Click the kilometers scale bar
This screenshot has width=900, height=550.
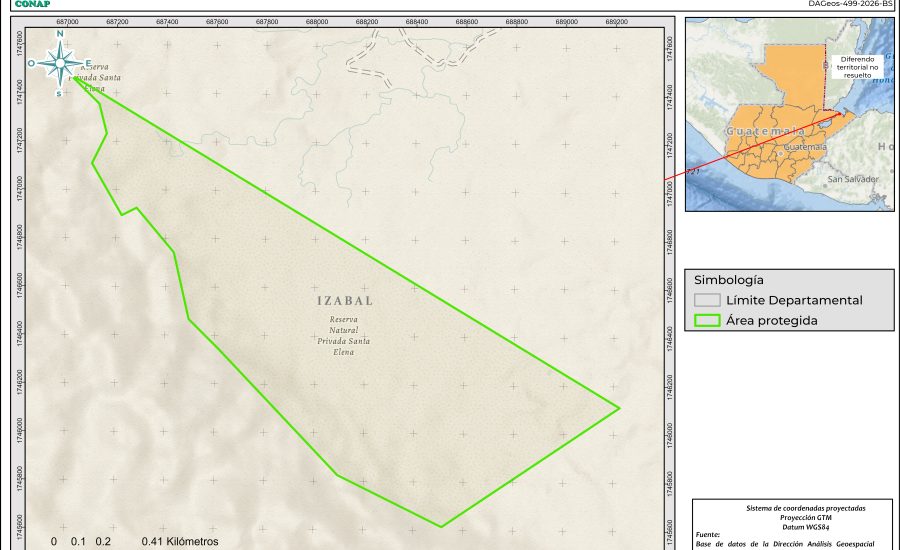click(x=128, y=541)
